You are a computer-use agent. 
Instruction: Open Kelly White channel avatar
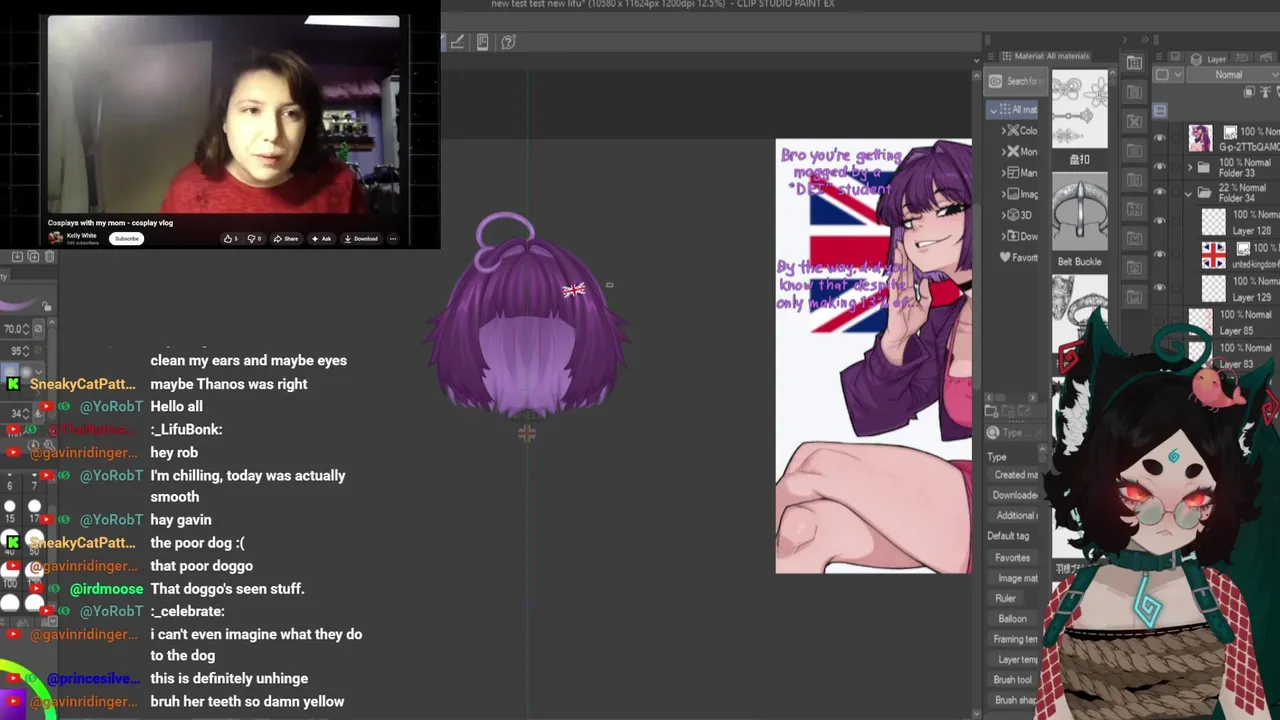click(57, 238)
